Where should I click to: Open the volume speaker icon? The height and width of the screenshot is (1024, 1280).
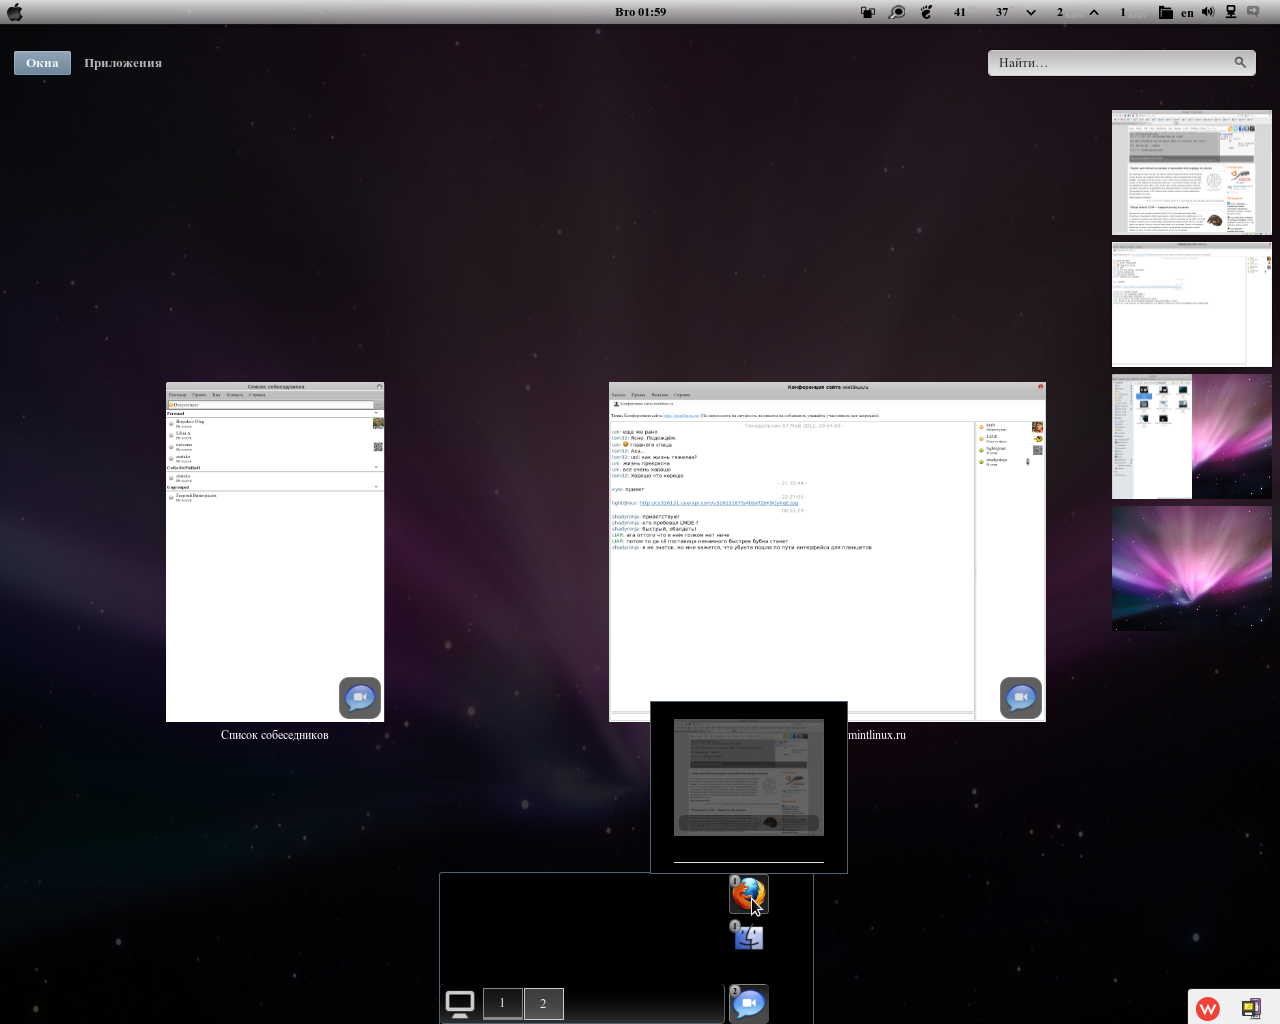coord(1208,12)
